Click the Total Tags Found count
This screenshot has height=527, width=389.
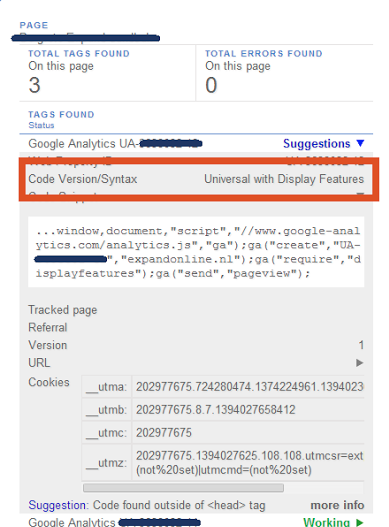34,85
